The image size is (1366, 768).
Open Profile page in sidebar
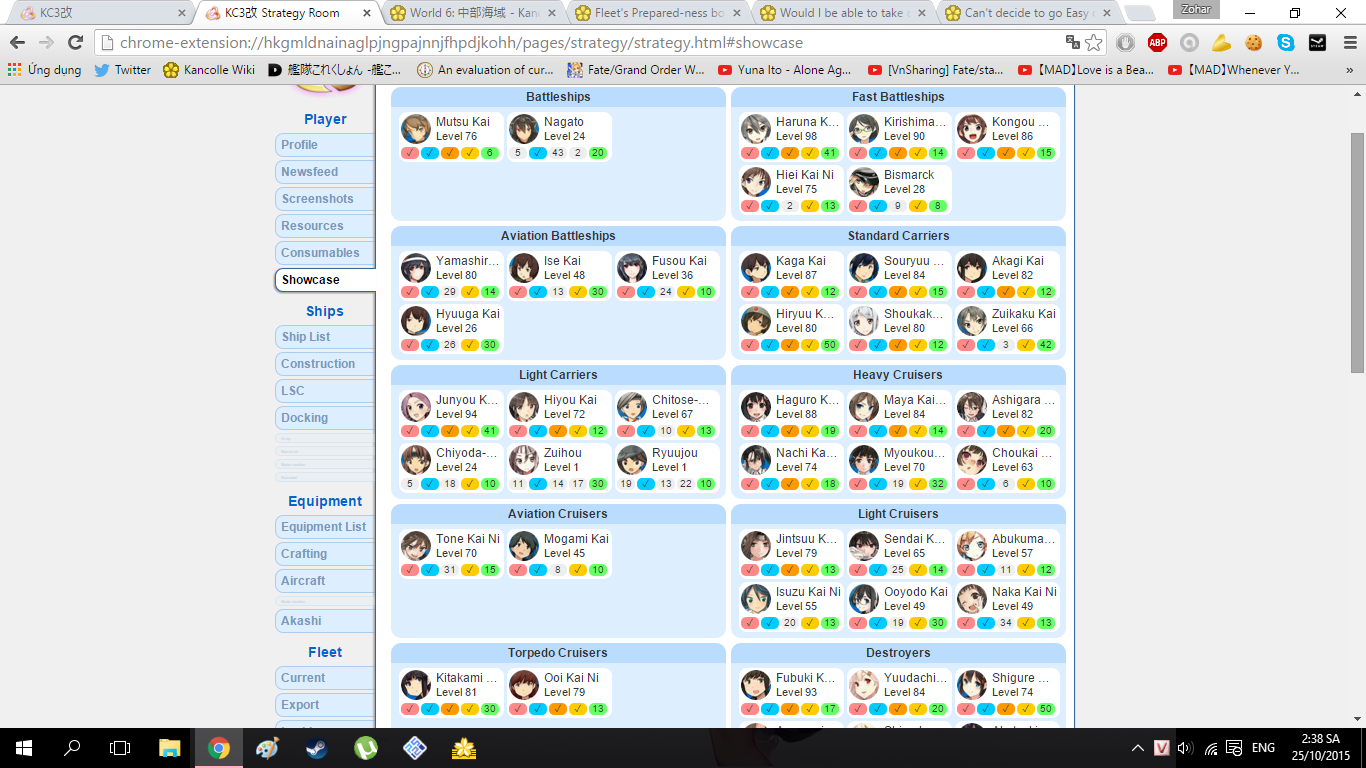325,145
